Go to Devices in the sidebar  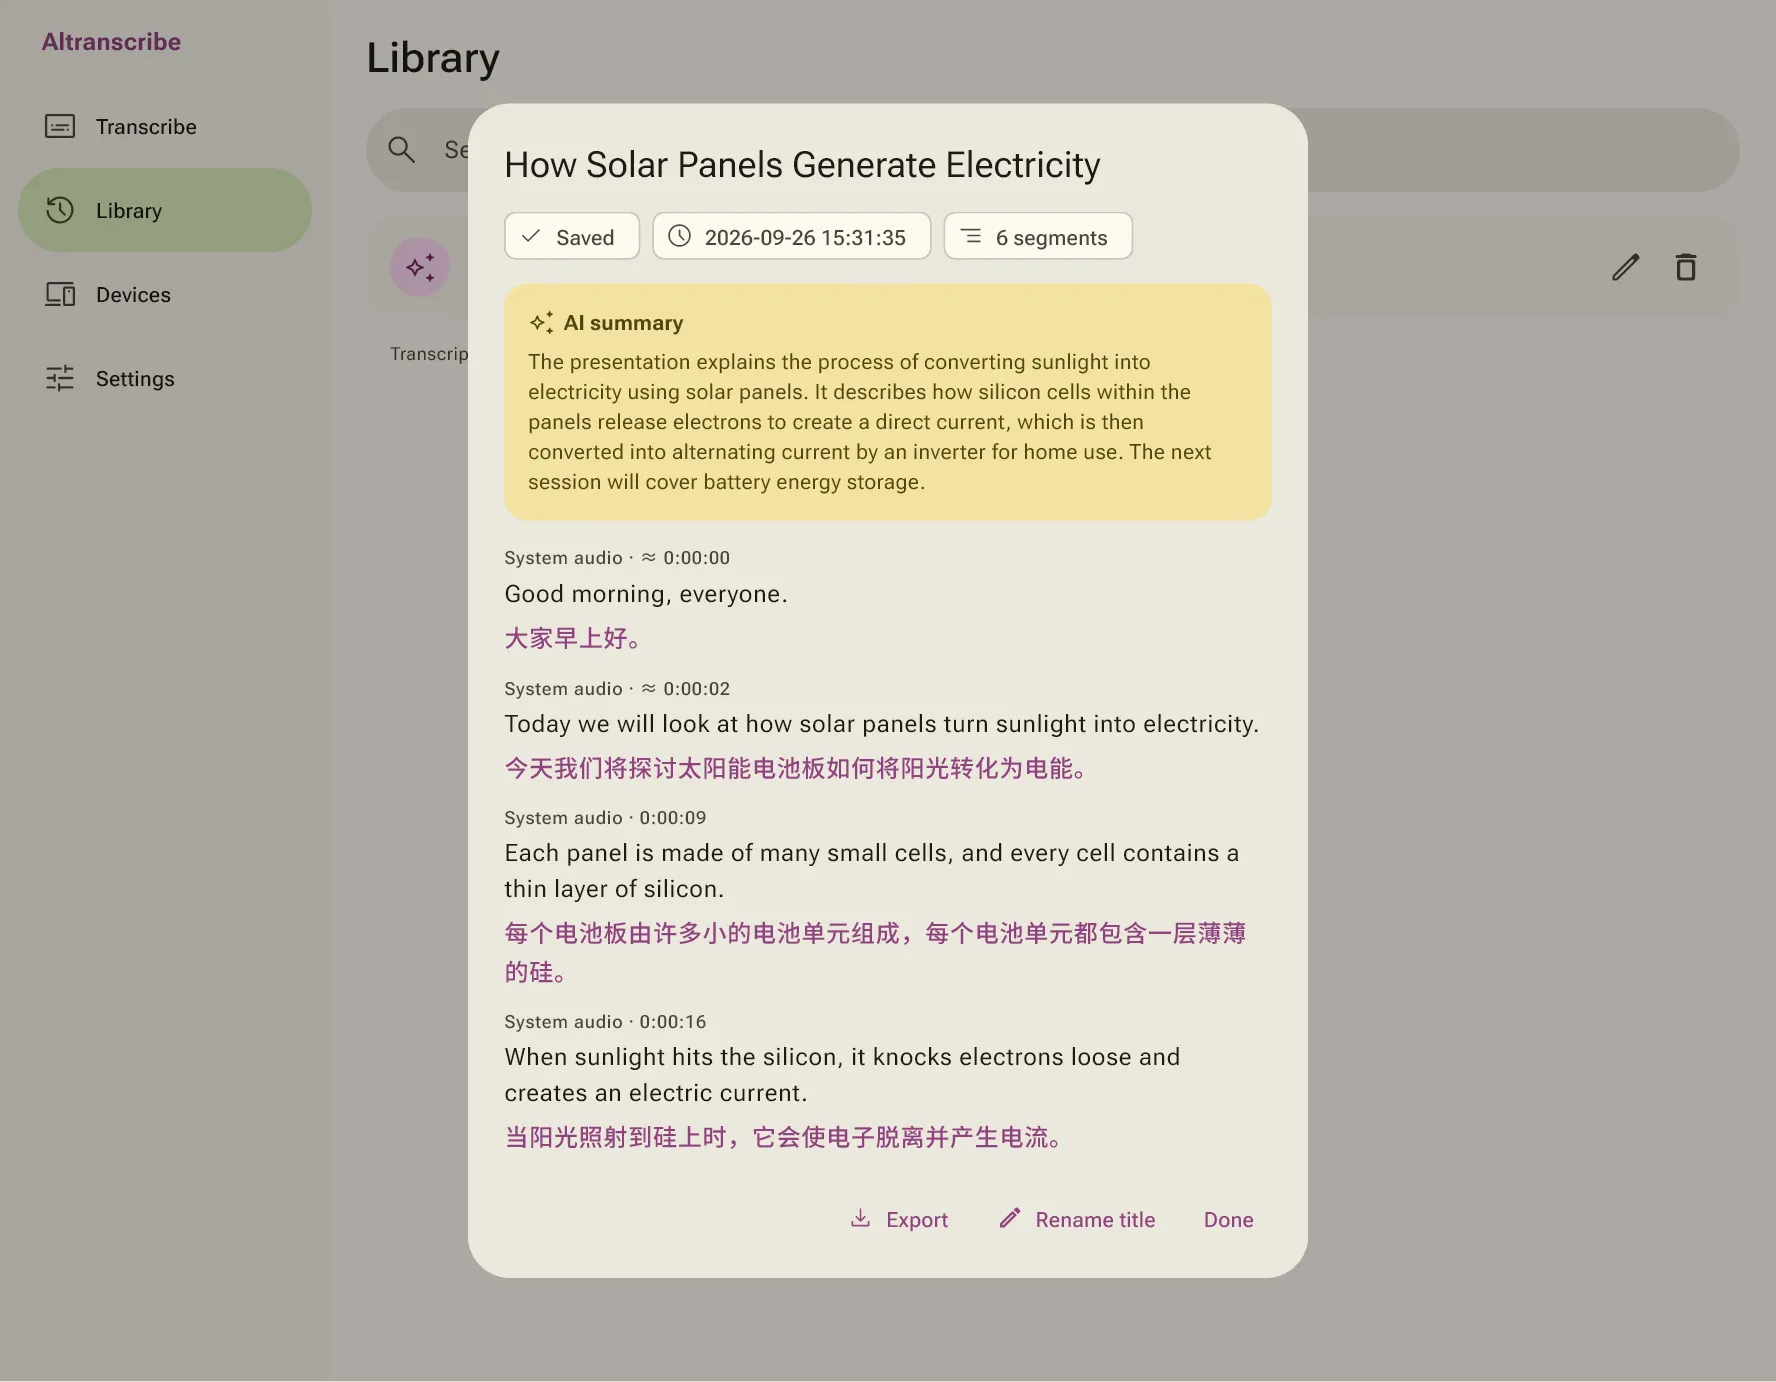pos(165,294)
